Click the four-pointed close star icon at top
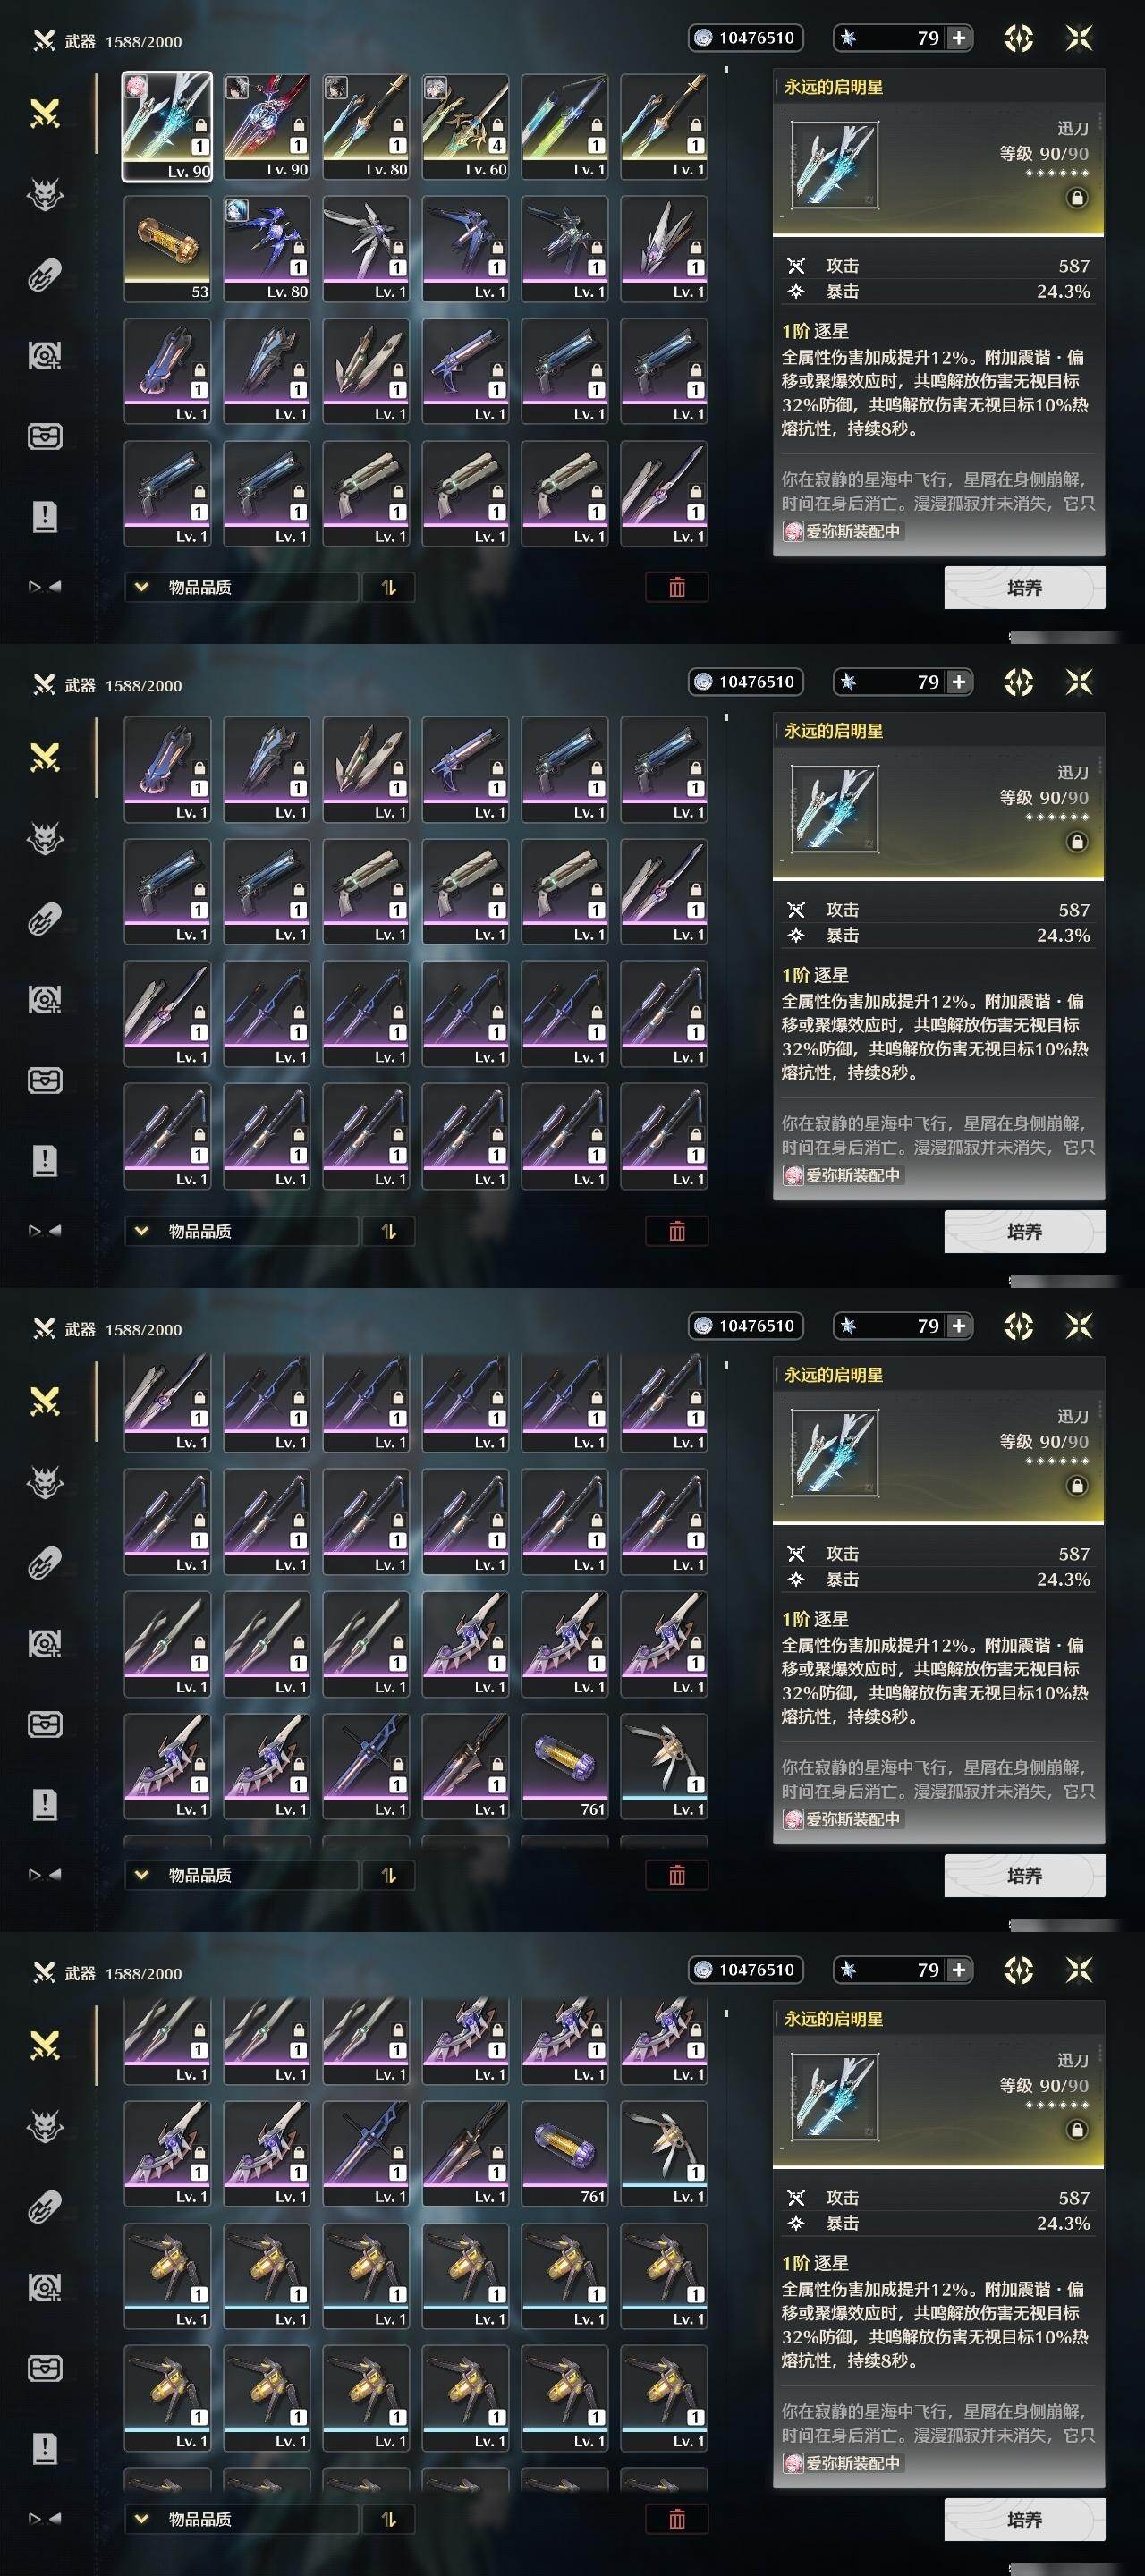Screen dimensions: 1145x2576 coord(1079,38)
